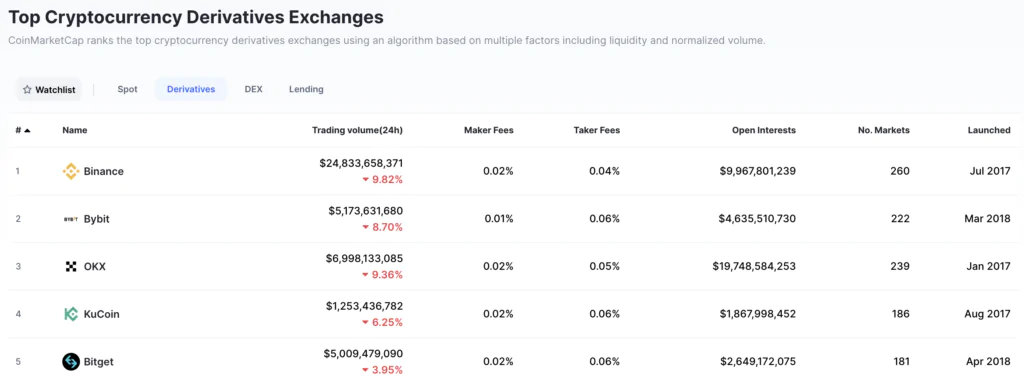The width and height of the screenshot is (1024, 375).
Task: Sort by Taker Fees column header
Action: pyautogui.click(x=597, y=130)
